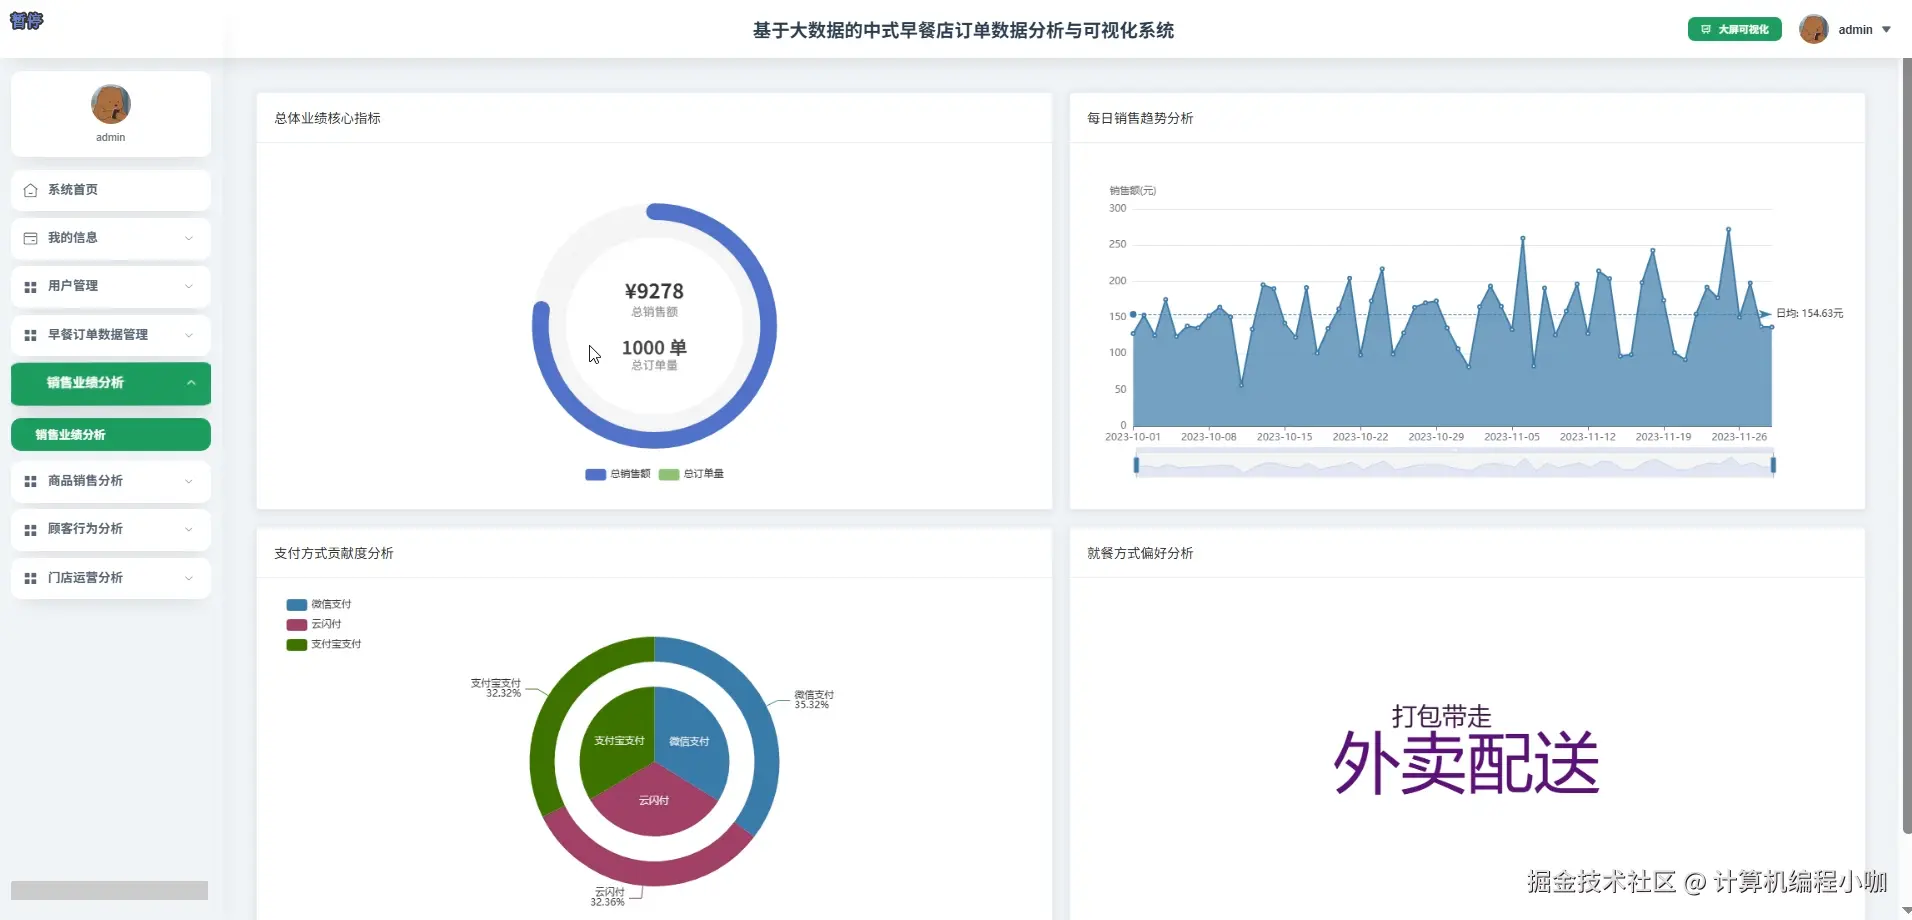Expand the 用户管理 menu chevron
1912x920 pixels.
[x=189, y=286]
